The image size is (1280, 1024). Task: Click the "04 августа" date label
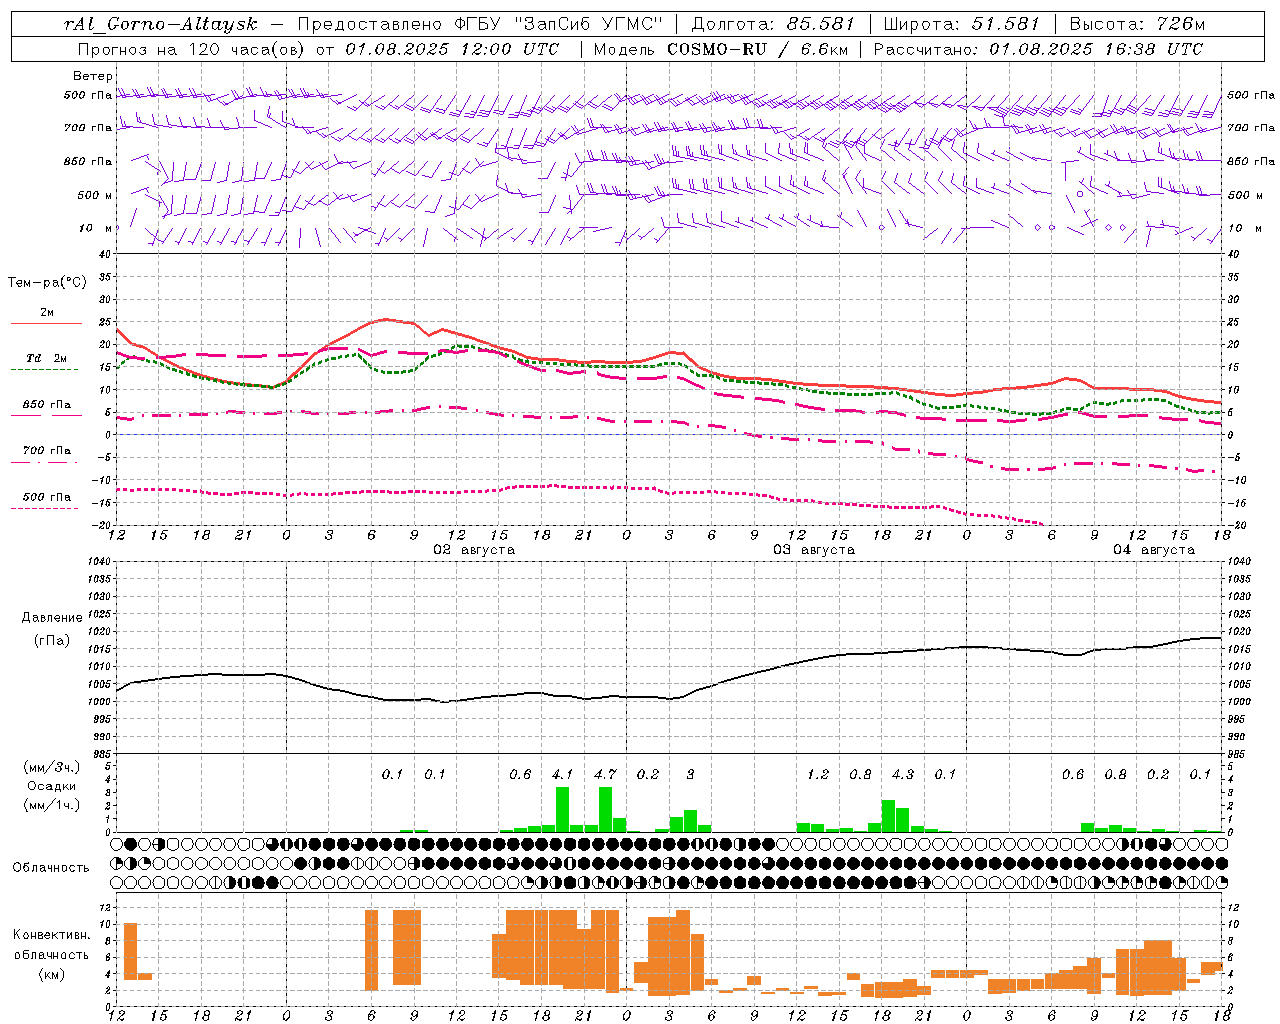[1154, 550]
